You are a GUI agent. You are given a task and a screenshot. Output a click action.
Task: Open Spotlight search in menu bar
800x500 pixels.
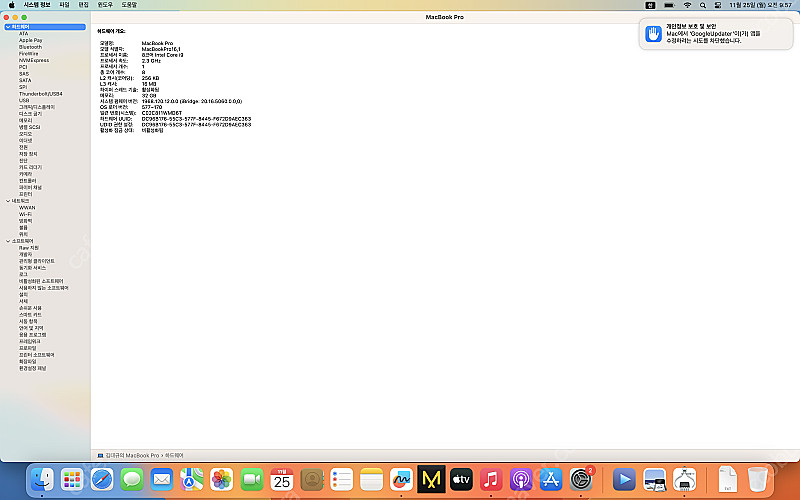click(703, 5)
